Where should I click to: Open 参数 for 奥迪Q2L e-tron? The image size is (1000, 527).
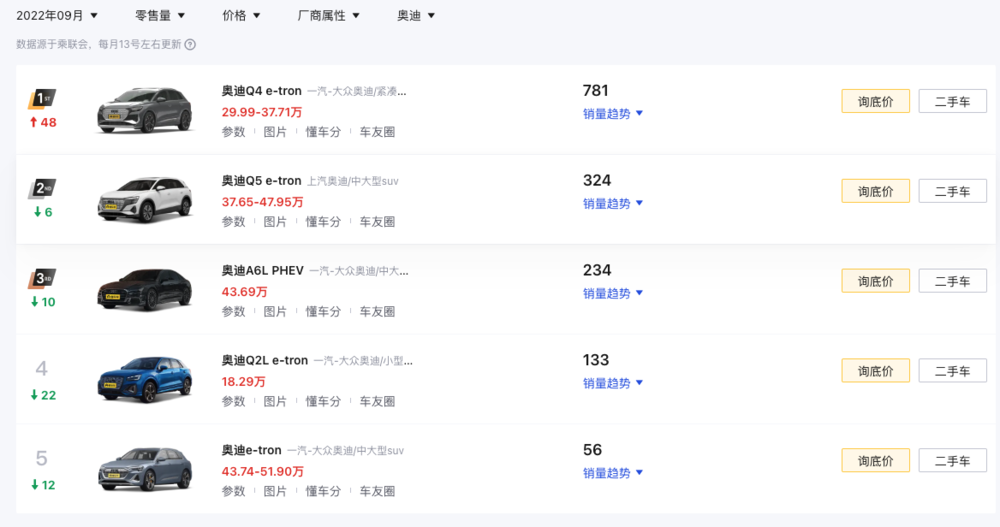[233, 402]
